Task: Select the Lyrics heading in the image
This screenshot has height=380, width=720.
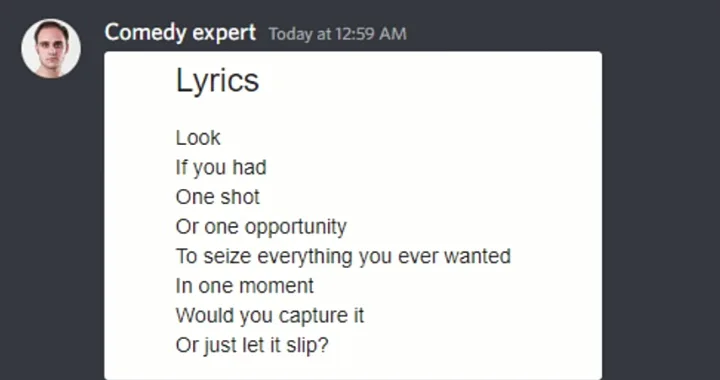Action: point(217,81)
